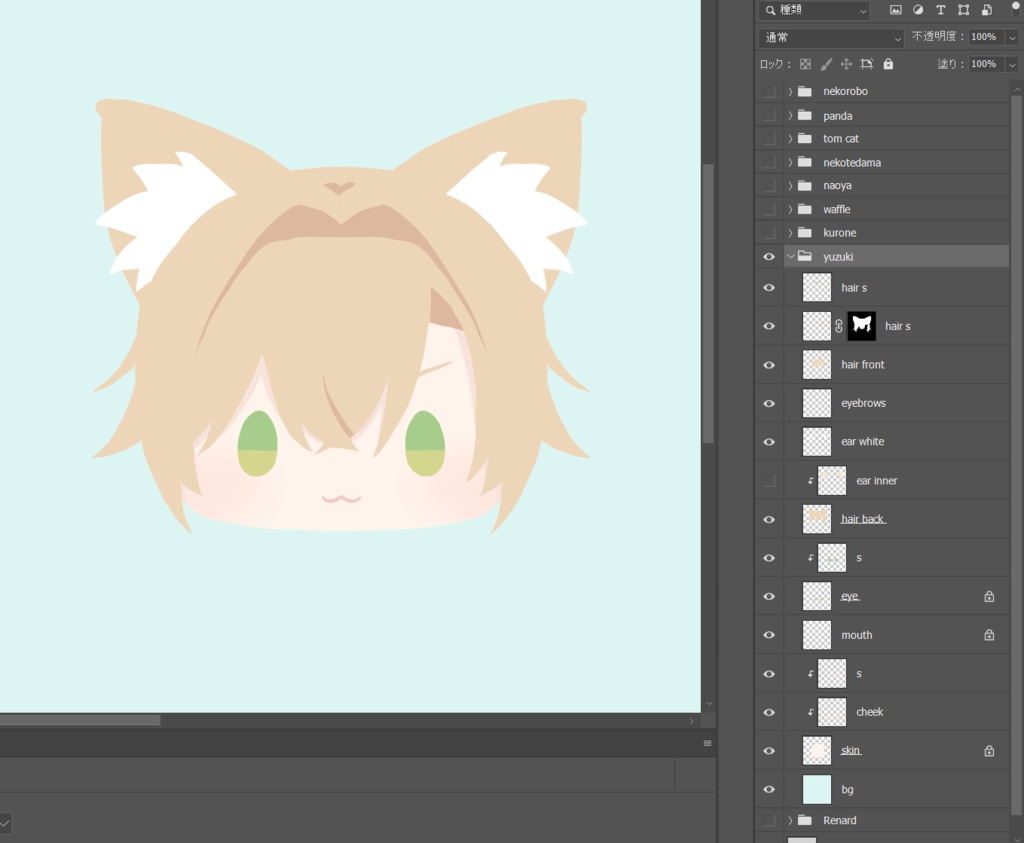
Task: Enable lock transparent pixels
Action: (804, 63)
